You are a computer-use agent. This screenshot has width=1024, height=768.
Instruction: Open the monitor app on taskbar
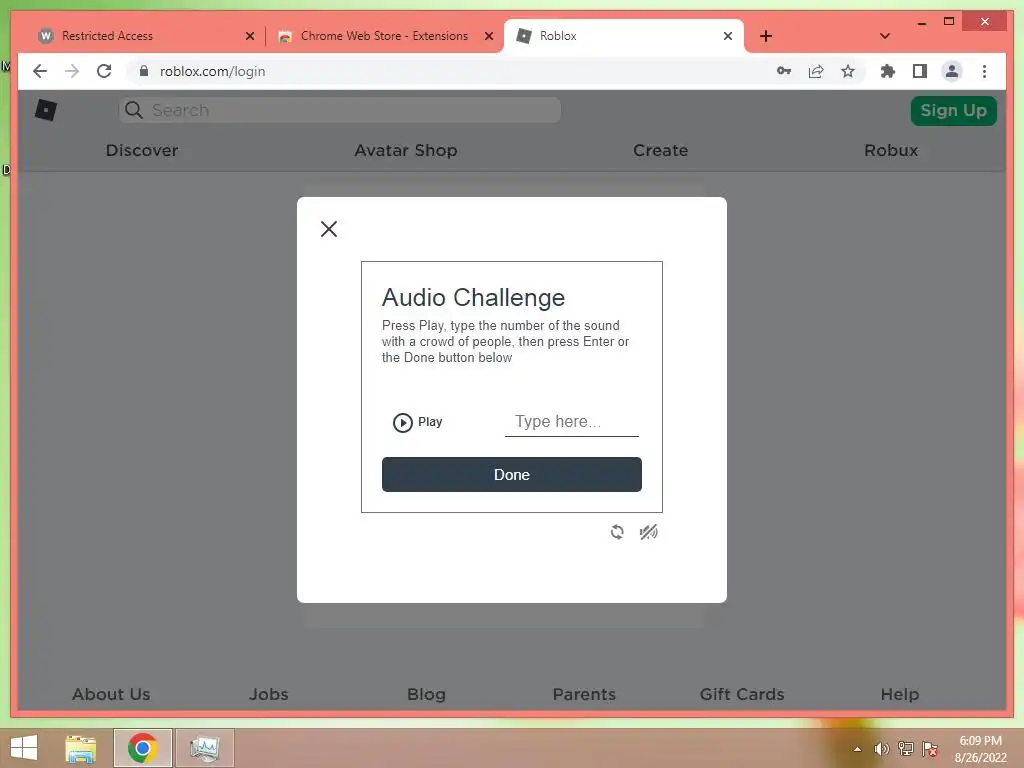point(204,748)
